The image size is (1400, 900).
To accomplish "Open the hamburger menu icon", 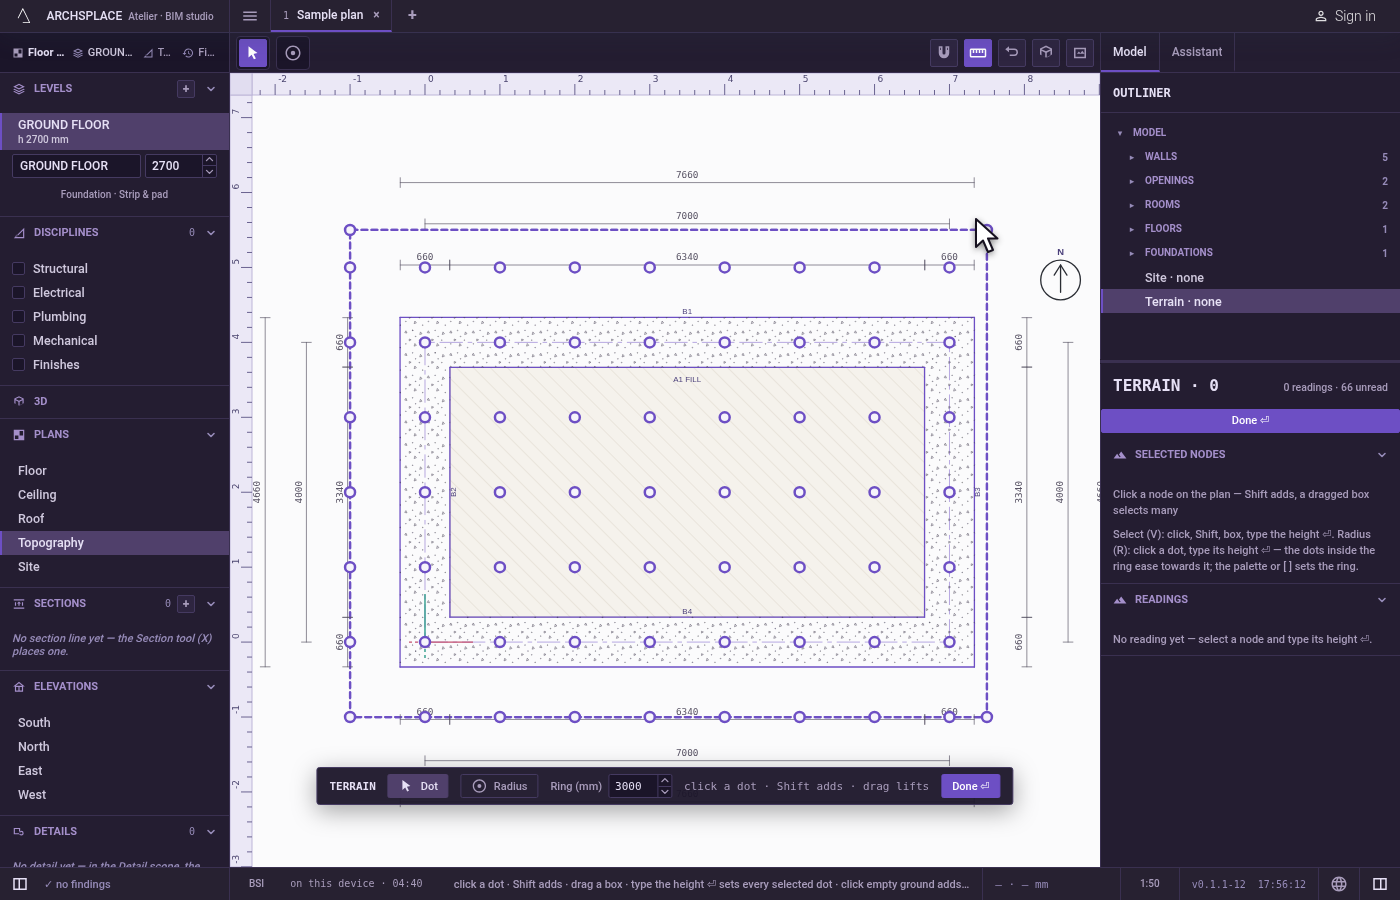I will [250, 16].
